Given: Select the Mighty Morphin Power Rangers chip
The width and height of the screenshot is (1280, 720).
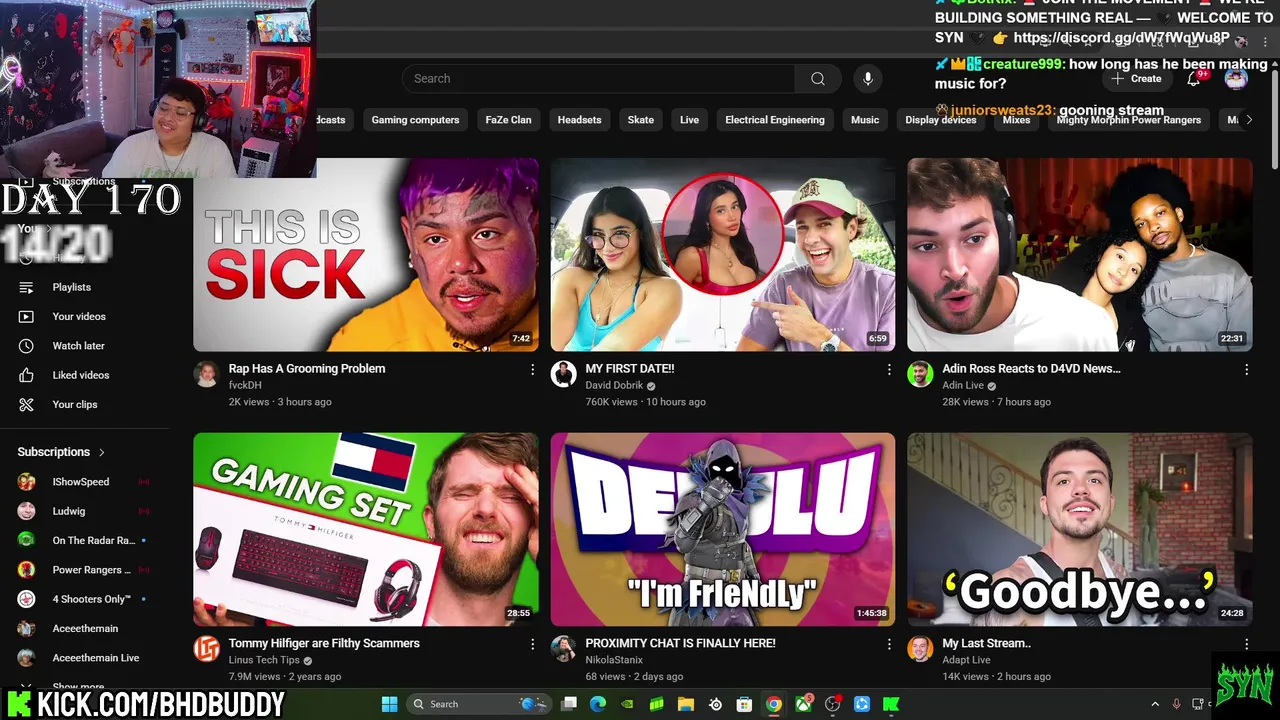Looking at the screenshot, I should 1129,120.
